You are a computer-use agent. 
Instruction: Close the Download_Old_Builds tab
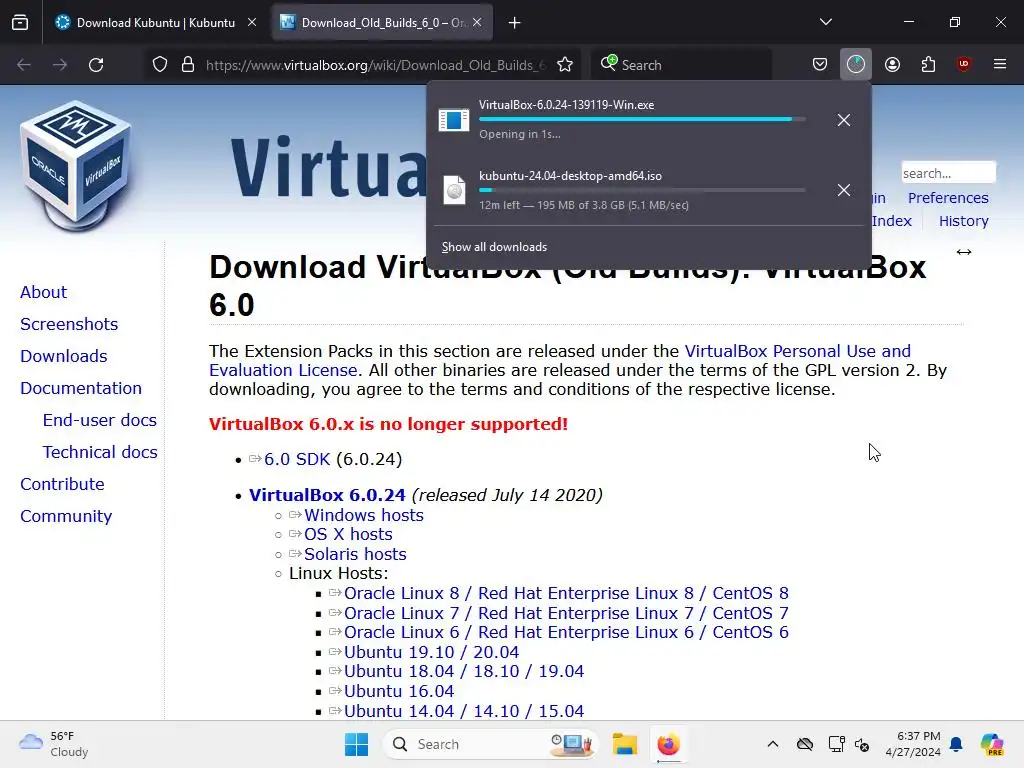pyautogui.click(x=477, y=22)
